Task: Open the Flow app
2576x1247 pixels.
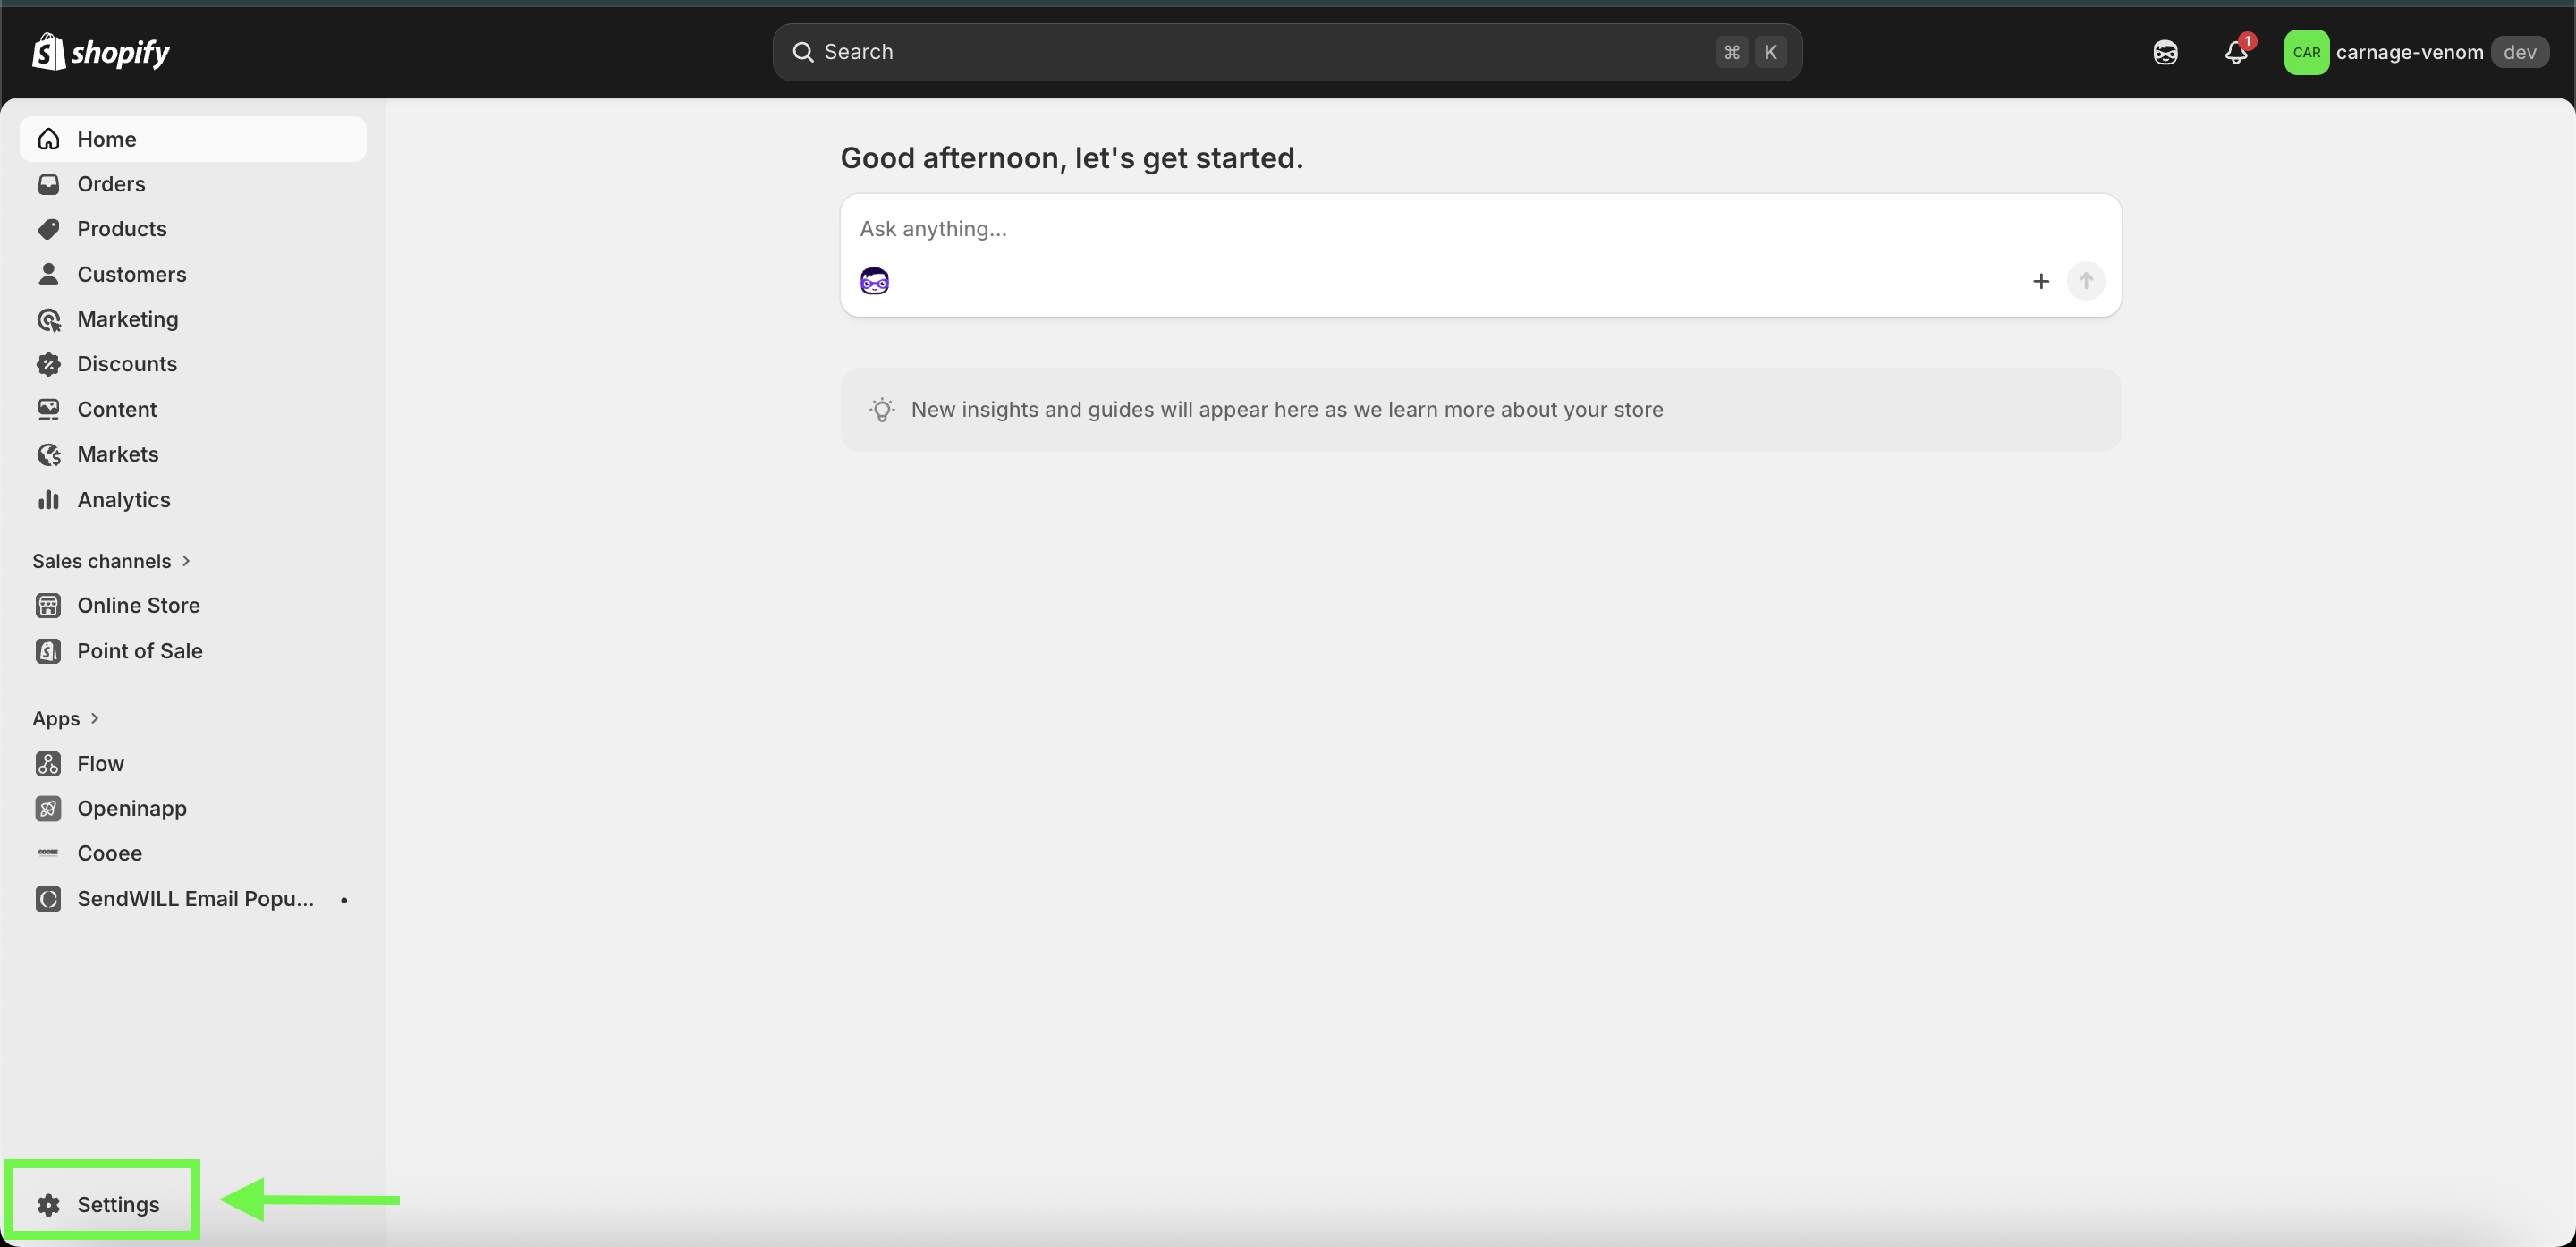Action: [x=100, y=763]
